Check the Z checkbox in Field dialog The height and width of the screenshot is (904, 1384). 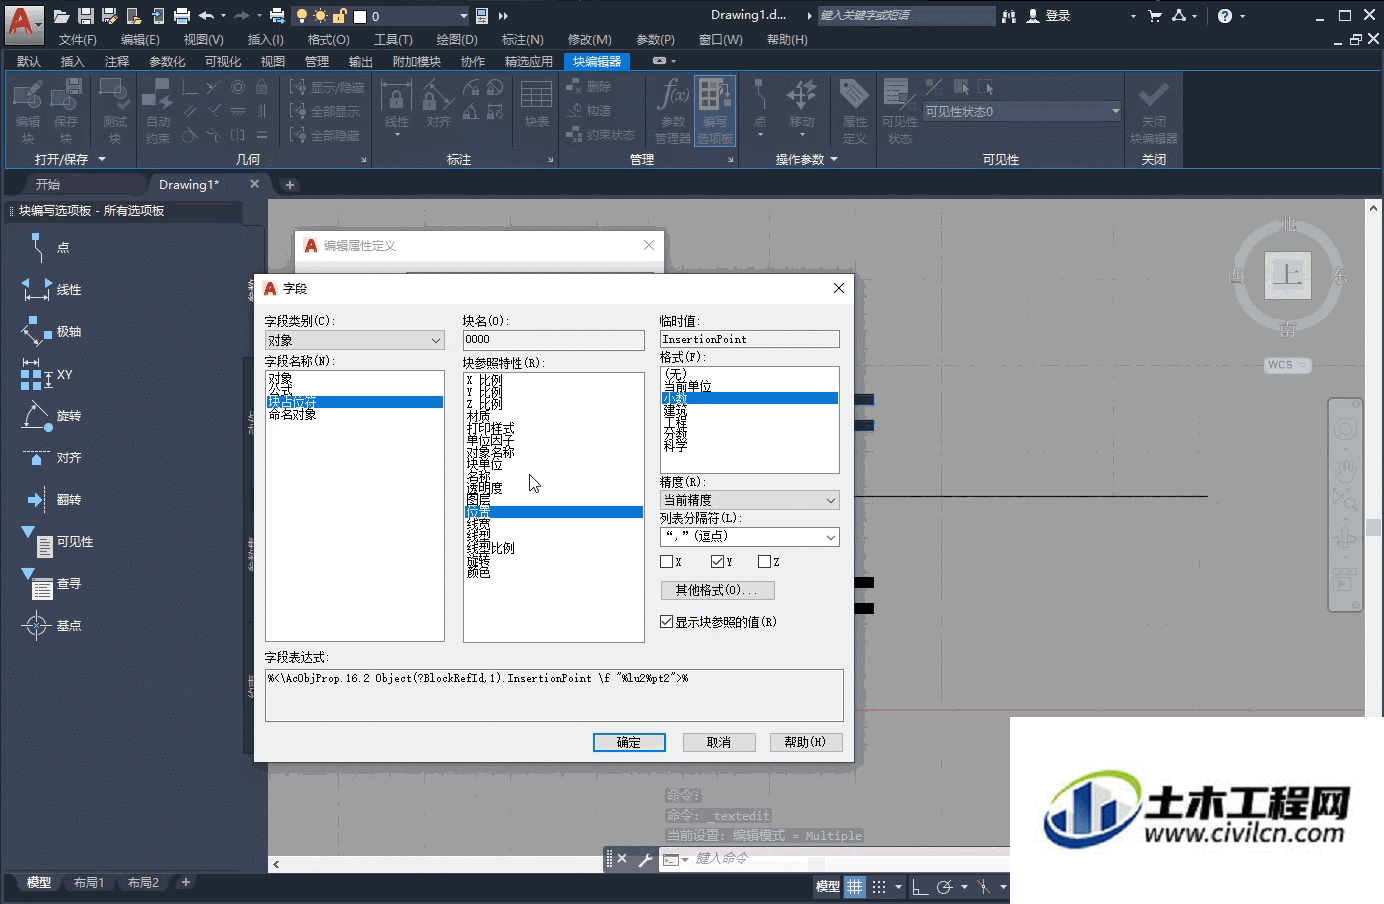point(764,562)
